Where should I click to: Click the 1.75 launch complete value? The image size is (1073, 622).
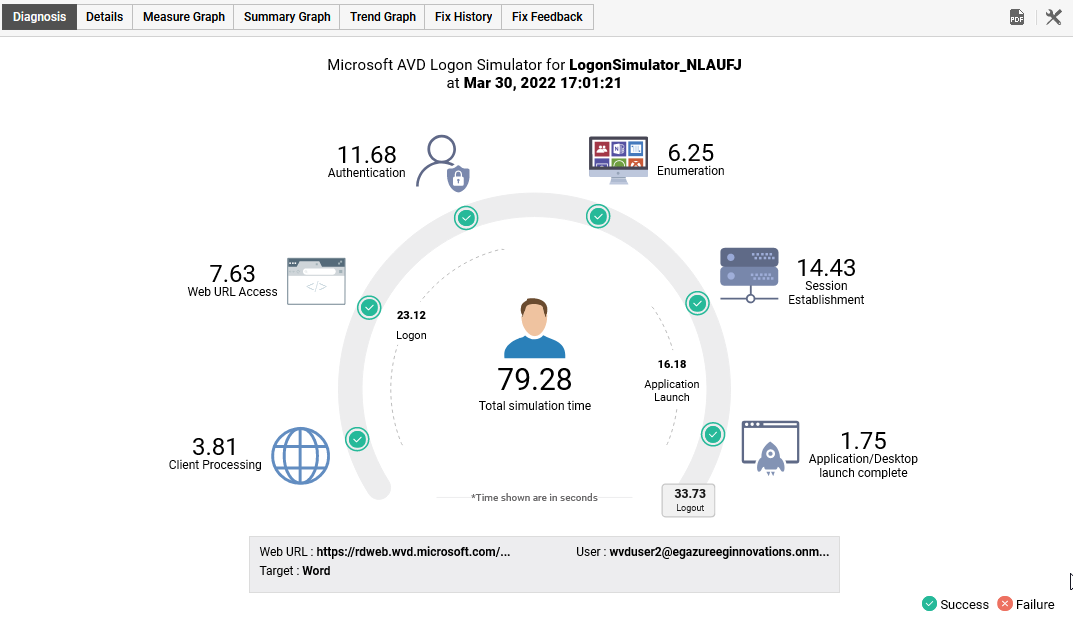[863, 441]
